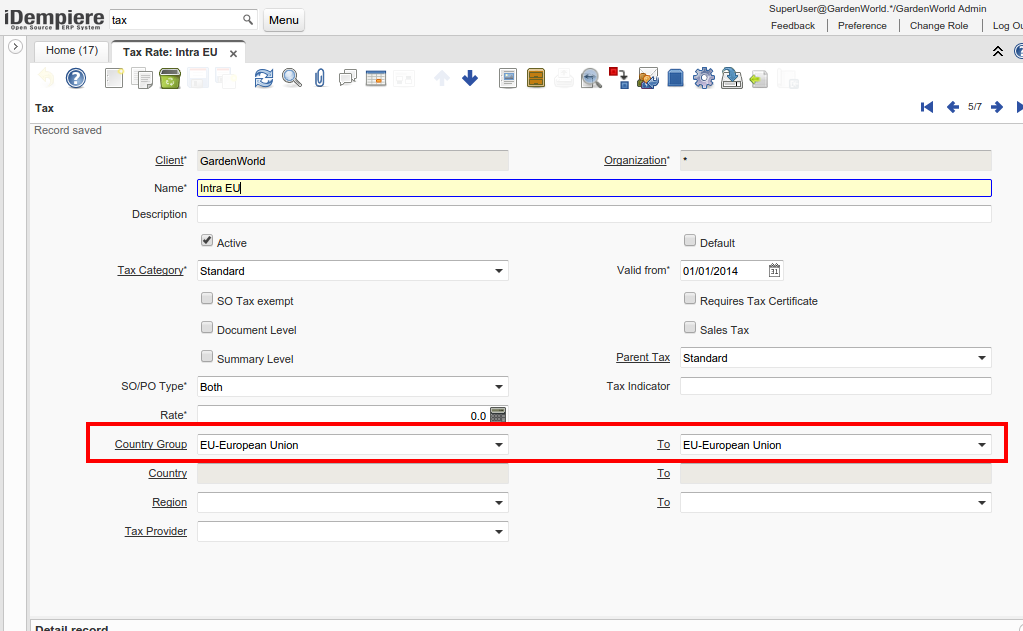Uncheck the Active checkbox
Viewport: 1023px width, 631px height.
point(207,241)
